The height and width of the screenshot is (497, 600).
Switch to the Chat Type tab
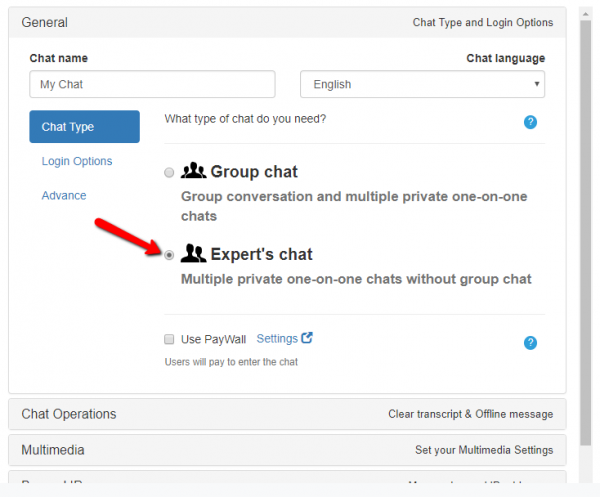[84, 127]
